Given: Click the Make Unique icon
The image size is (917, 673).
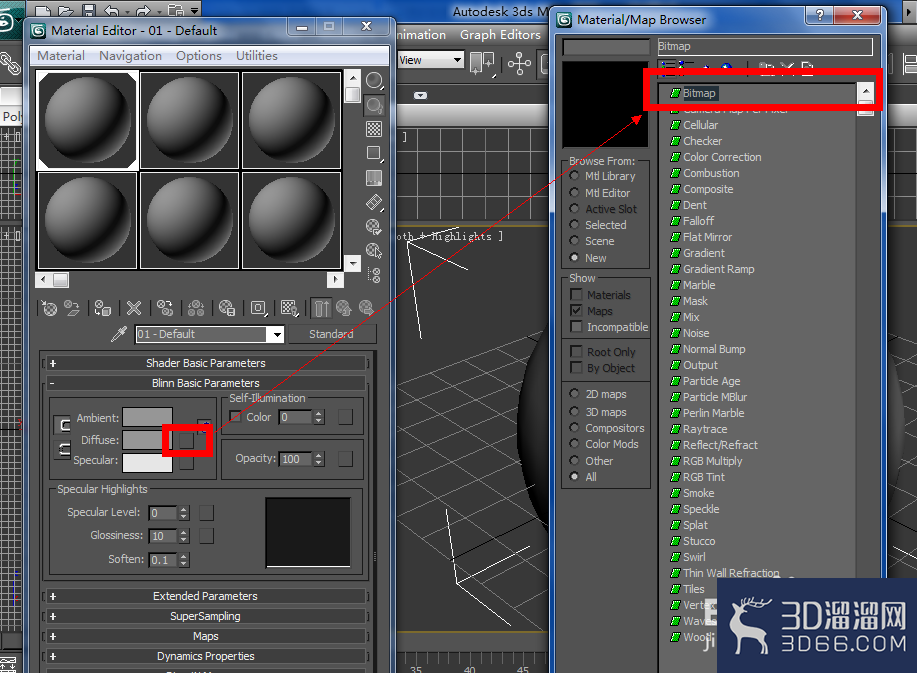Looking at the screenshot, I should tap(196, 308).
